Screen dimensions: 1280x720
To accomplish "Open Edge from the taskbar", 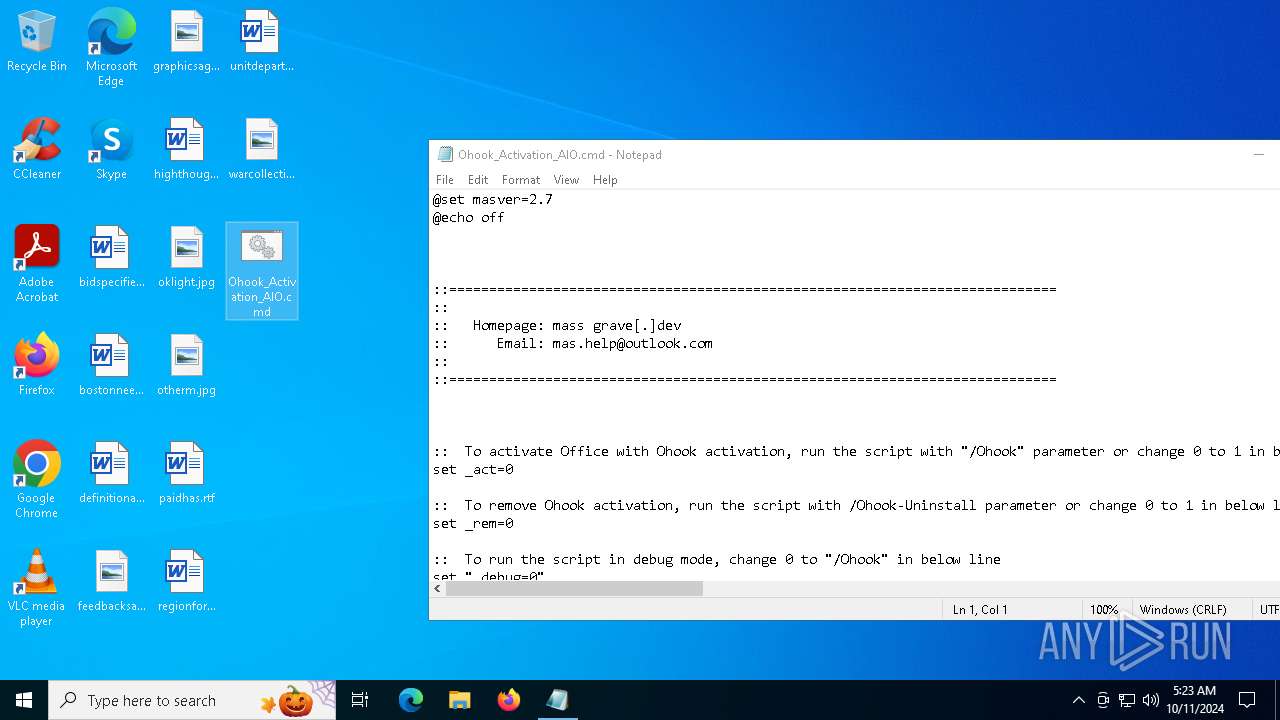I will click(x=411, y=700).
